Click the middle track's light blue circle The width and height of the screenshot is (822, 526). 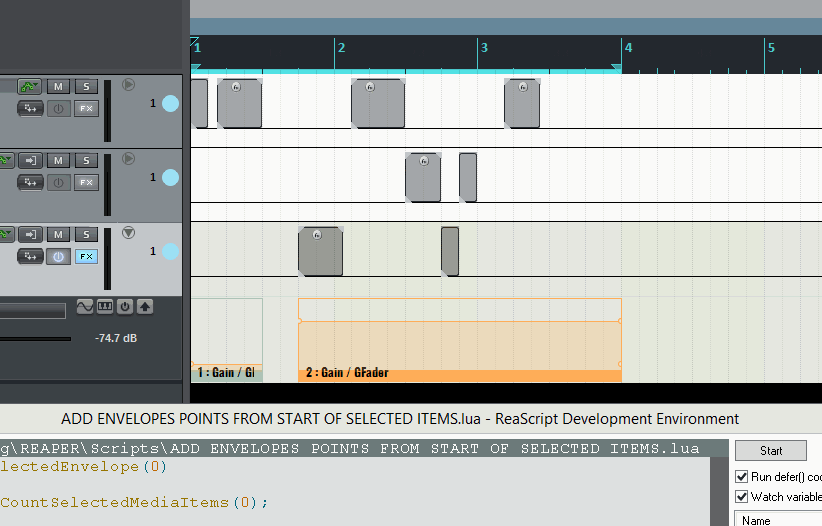170,177
